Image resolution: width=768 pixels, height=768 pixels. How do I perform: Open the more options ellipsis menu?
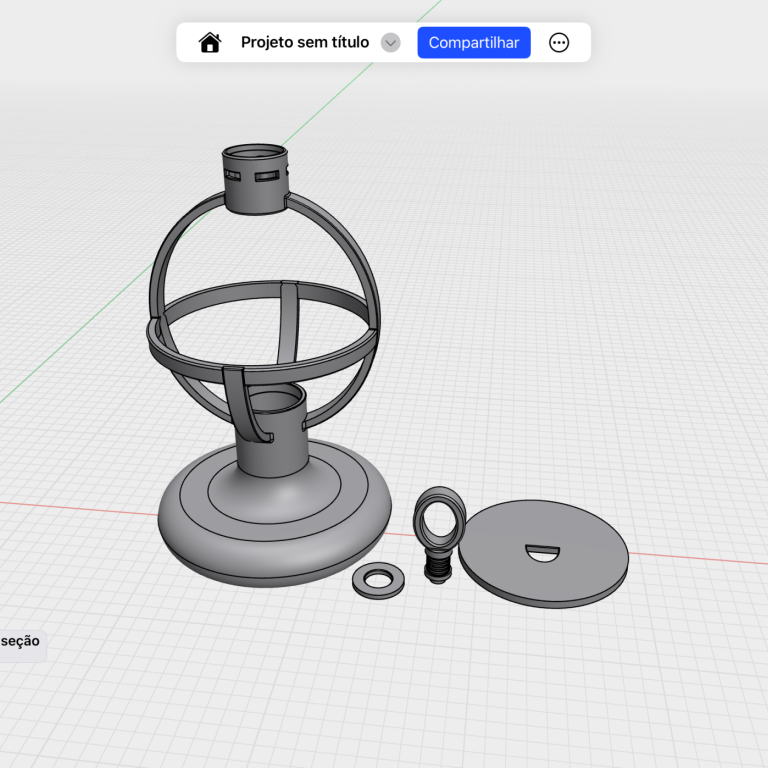(x=559, y=42)
